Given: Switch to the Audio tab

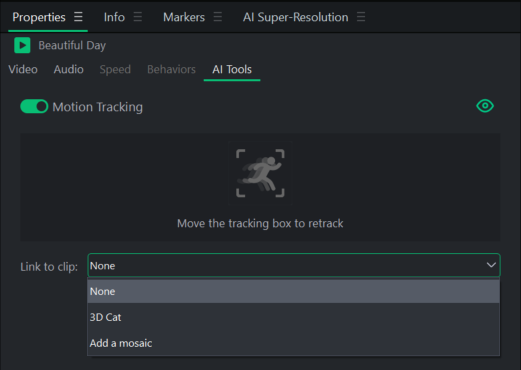Looking at the screenshot, I should click(x=69, y=69).
